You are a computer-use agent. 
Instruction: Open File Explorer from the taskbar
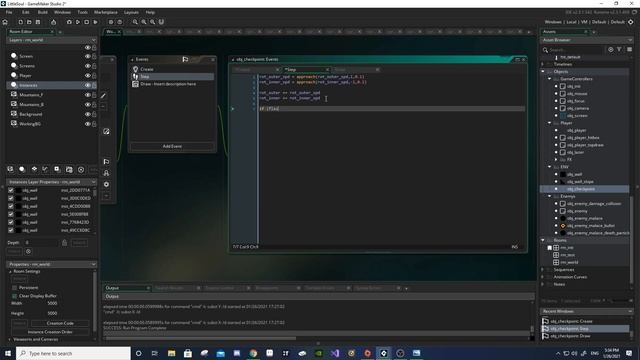(x=171, y=353)
